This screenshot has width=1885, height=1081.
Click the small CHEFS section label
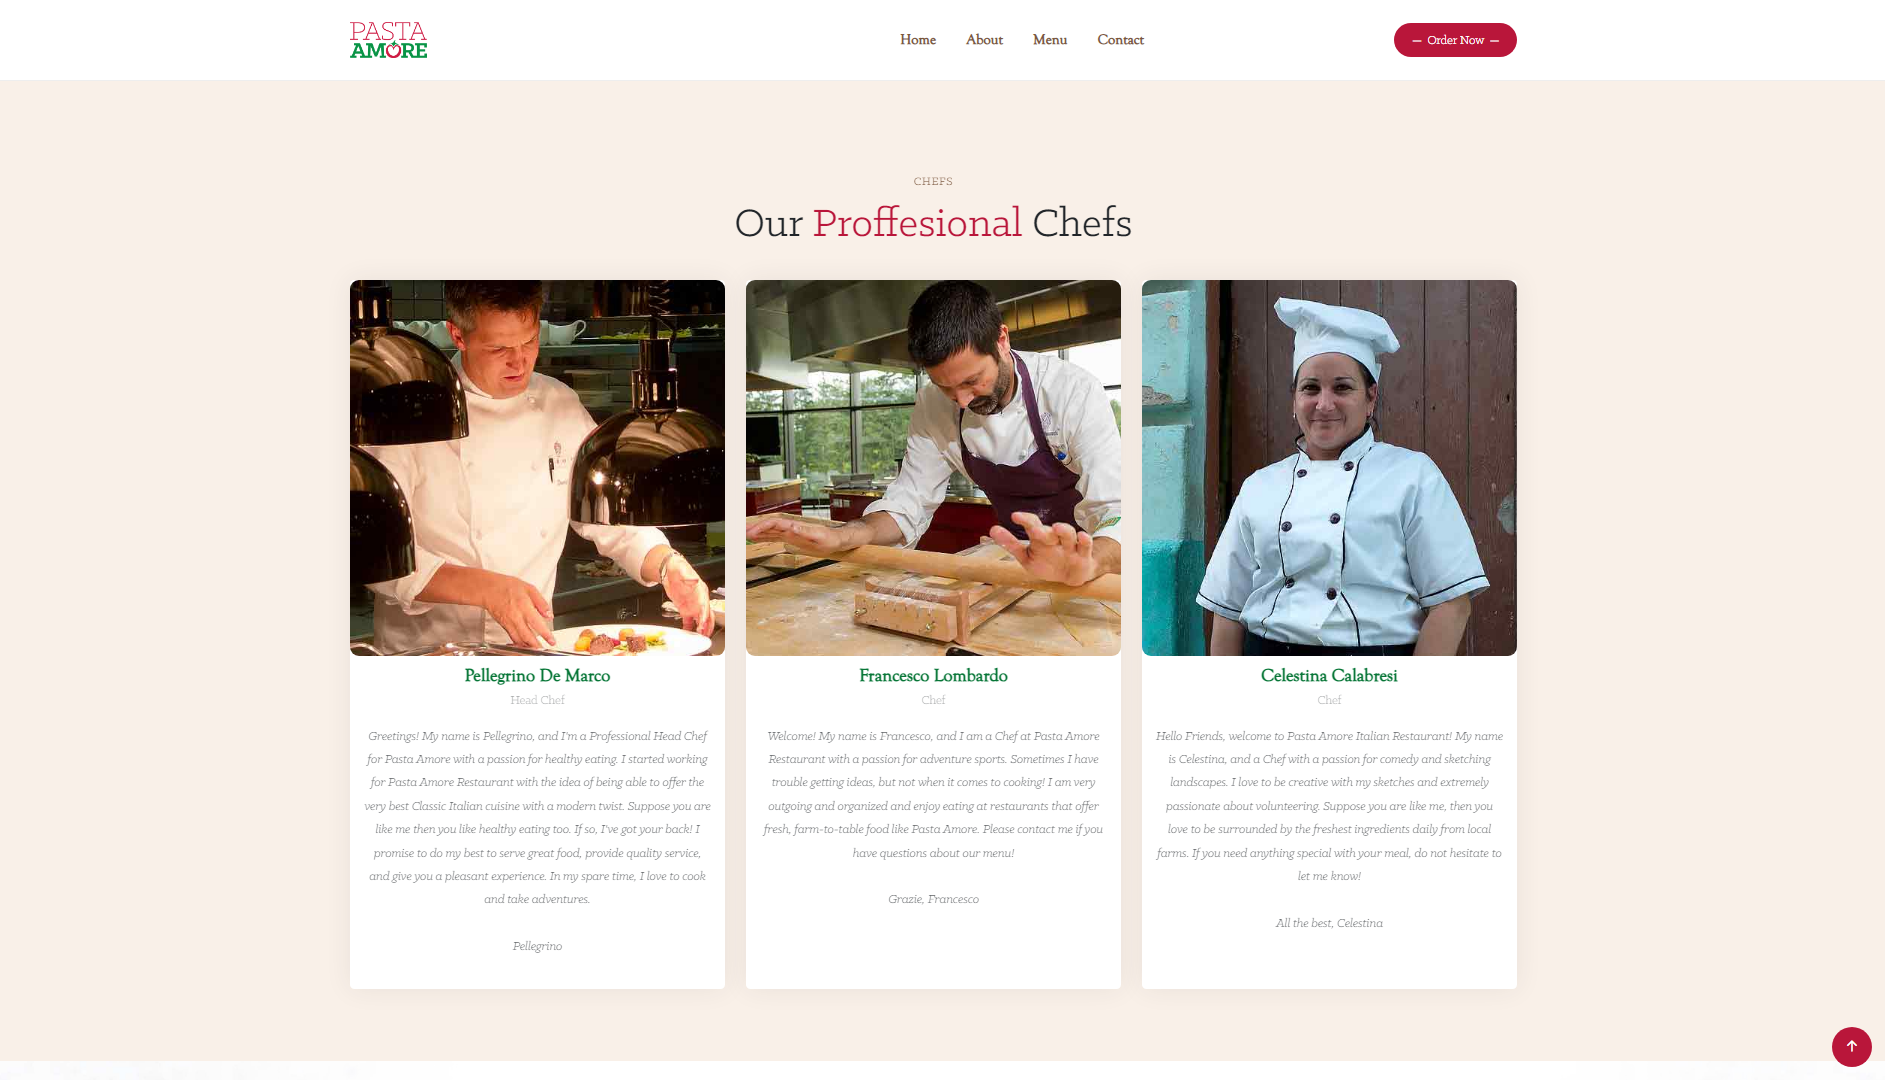(933, 182)
